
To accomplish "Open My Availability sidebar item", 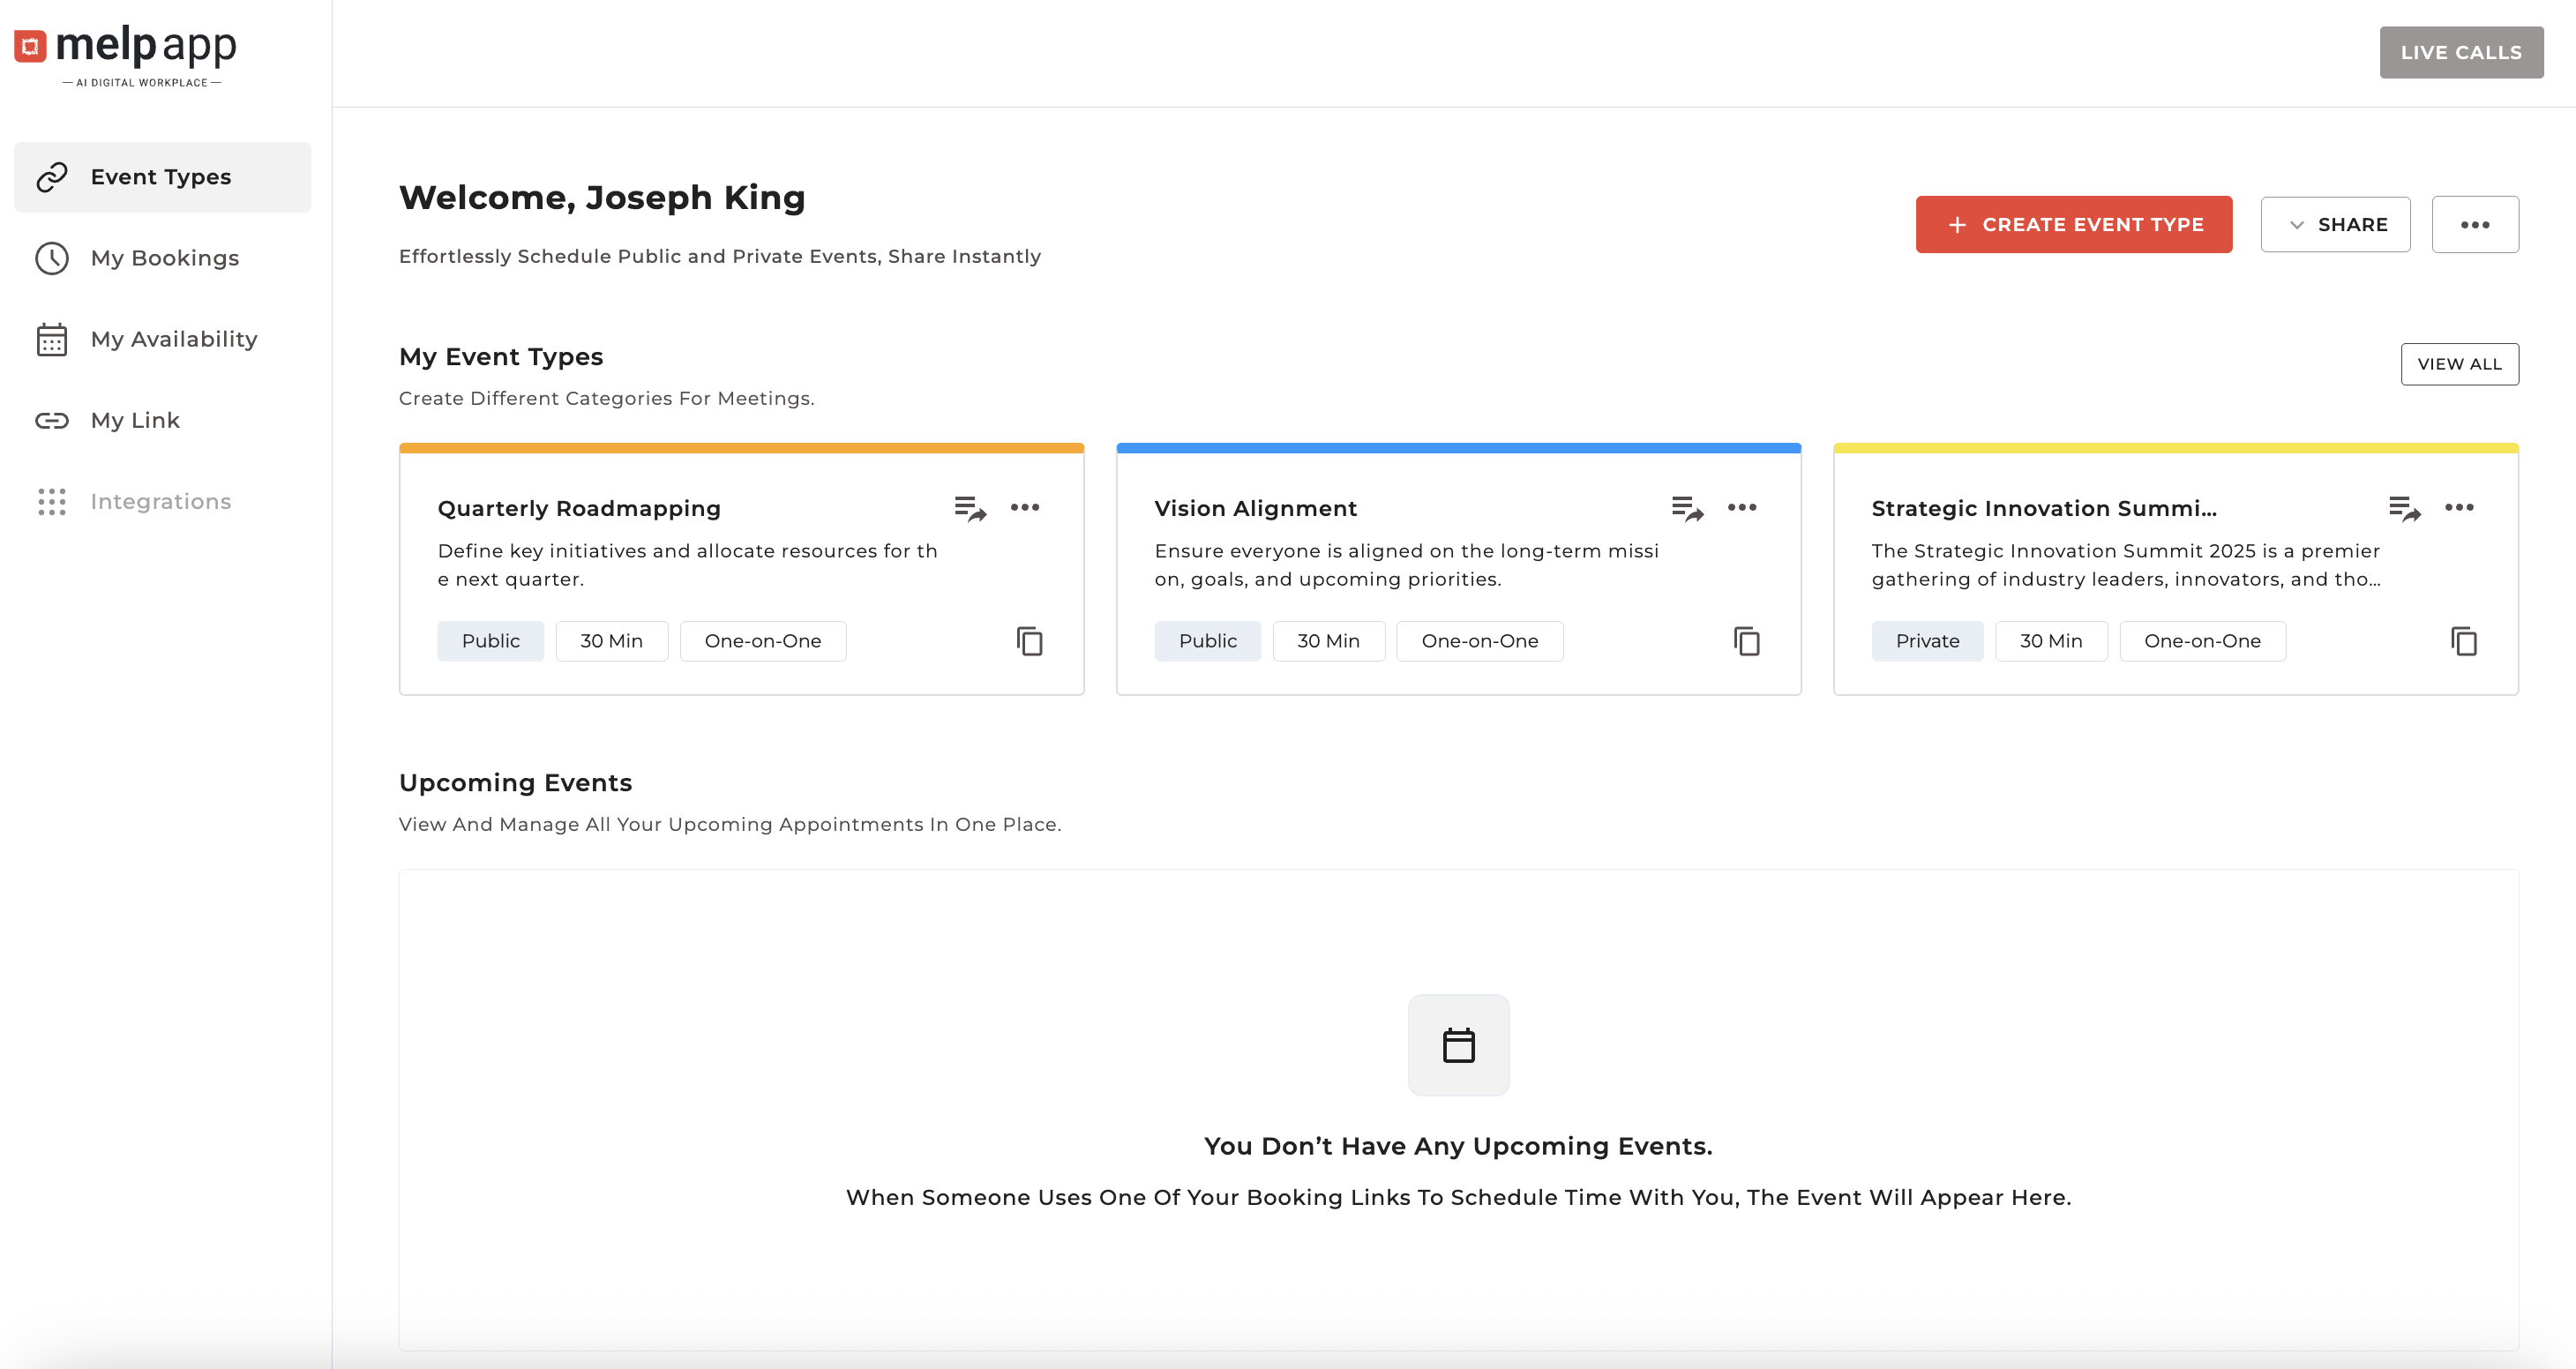I will tap(173, 339).
